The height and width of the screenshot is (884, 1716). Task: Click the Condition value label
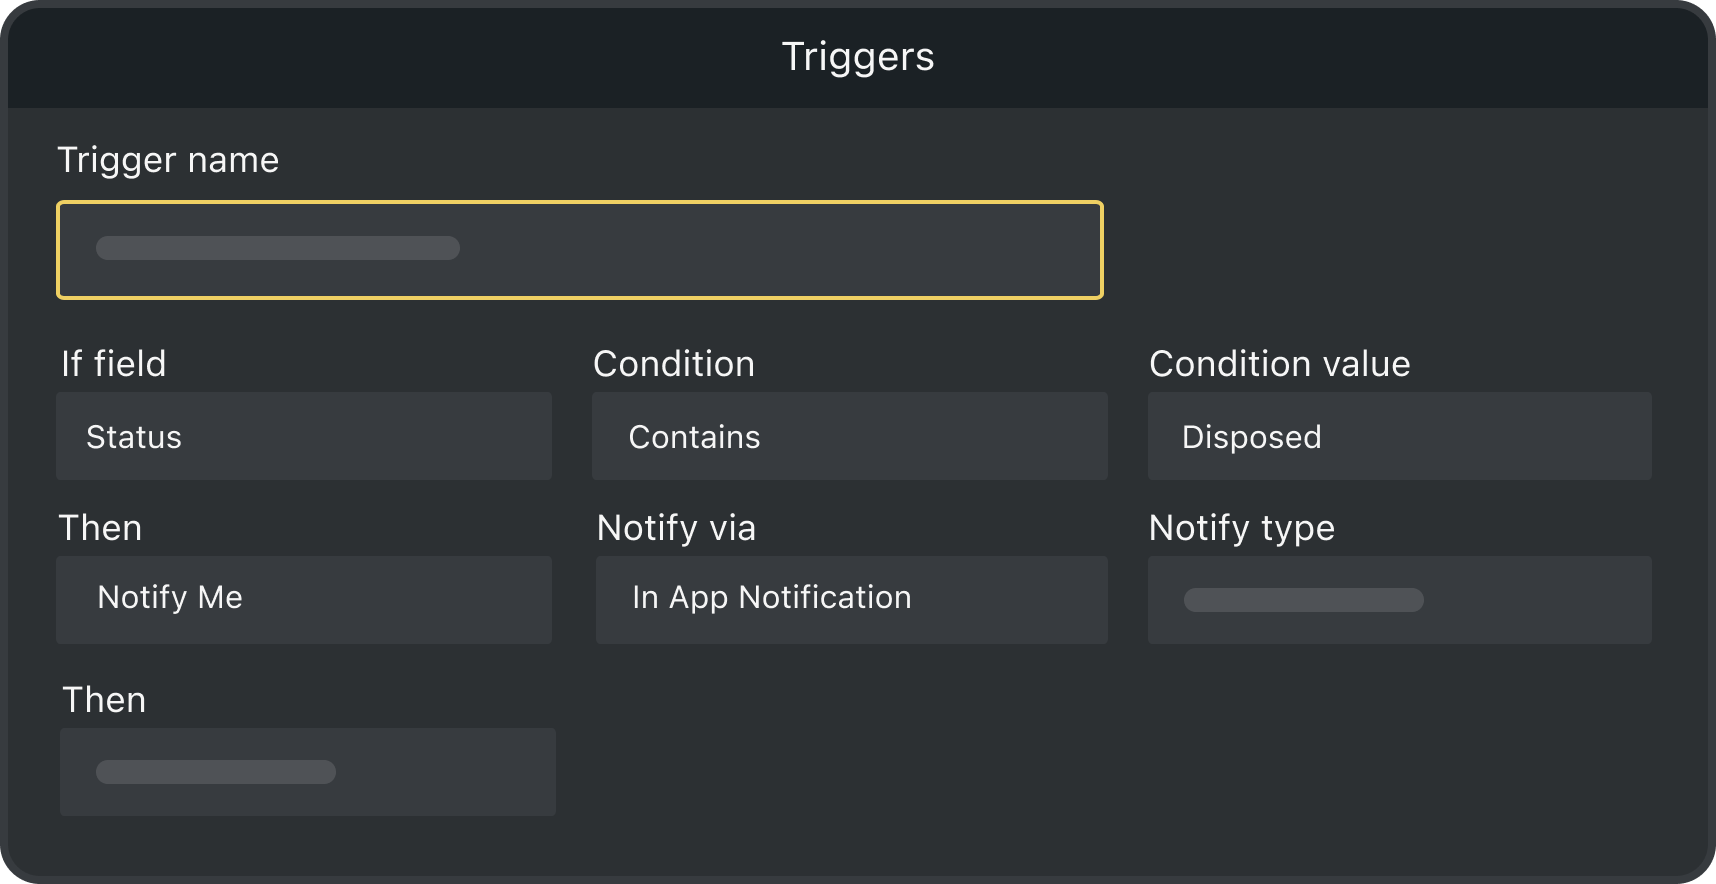coord(1279,364)
